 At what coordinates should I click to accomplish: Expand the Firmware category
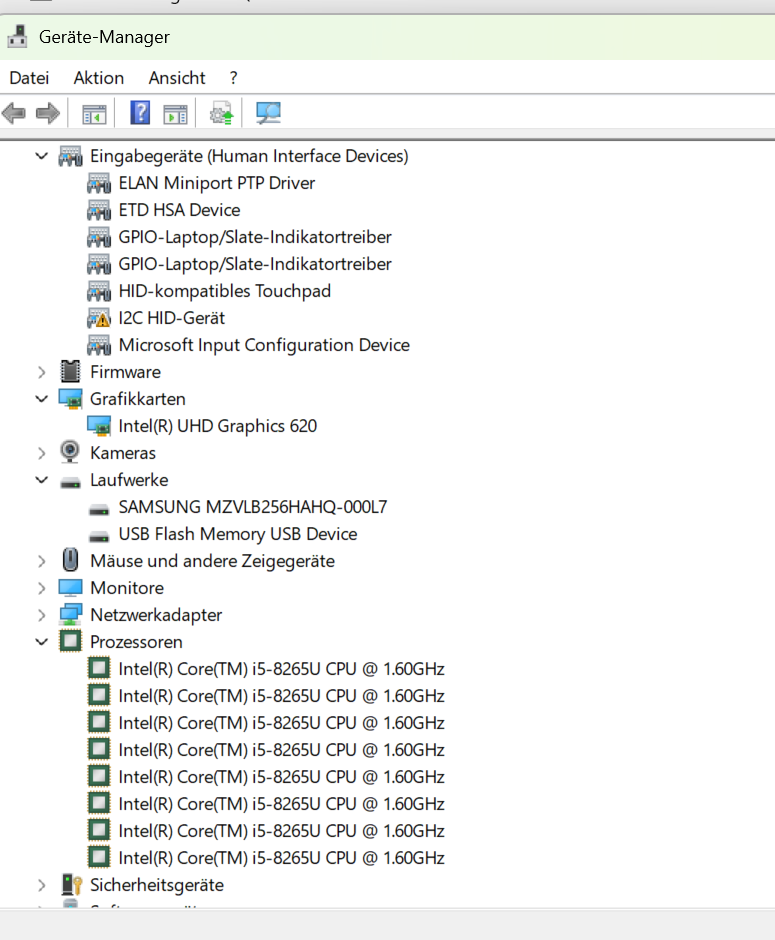pyautogui.click(x=41, y=372)
